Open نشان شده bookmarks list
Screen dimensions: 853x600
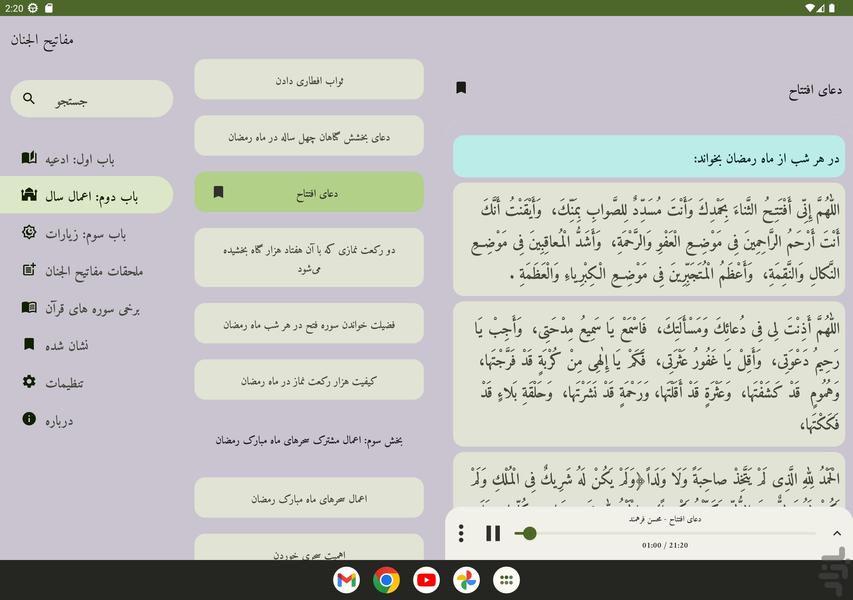pos(86,345)
